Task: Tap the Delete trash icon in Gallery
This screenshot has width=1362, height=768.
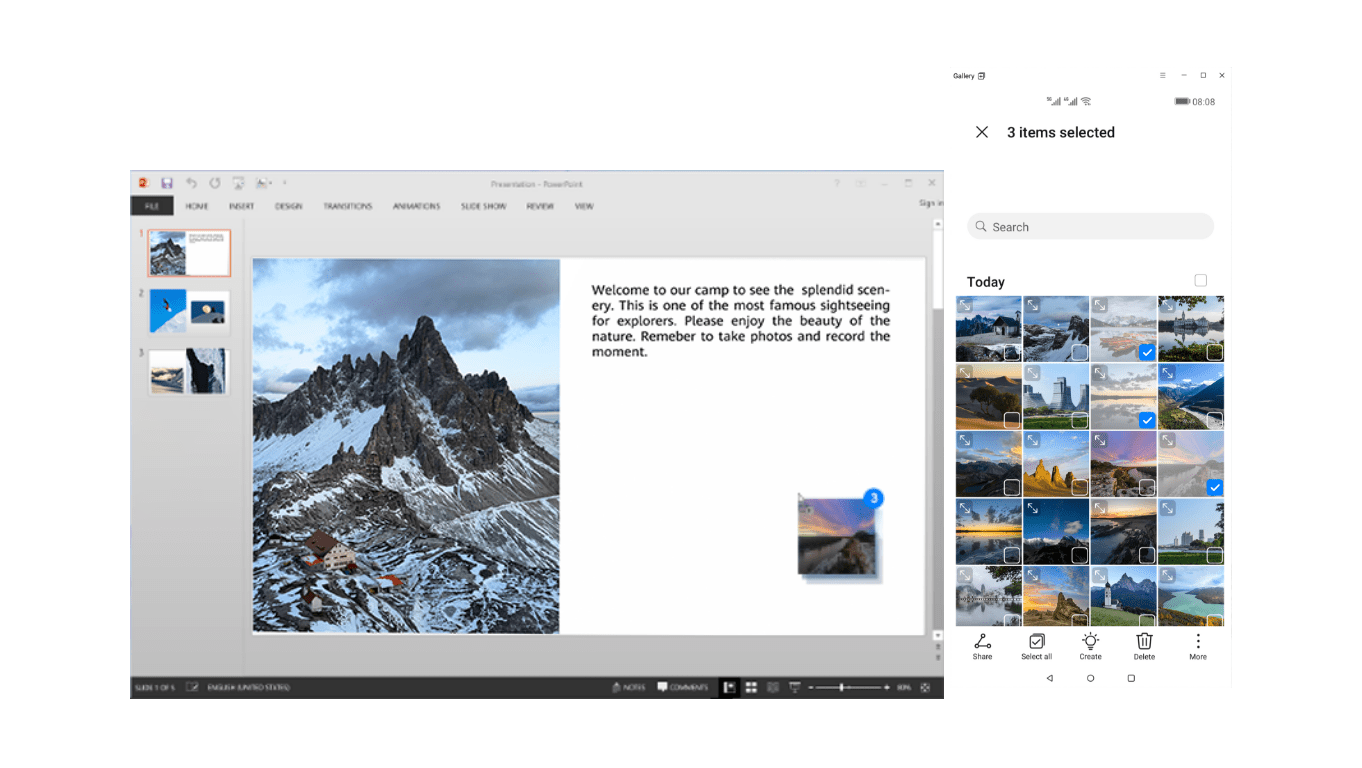Action: tap(1144, 646)
